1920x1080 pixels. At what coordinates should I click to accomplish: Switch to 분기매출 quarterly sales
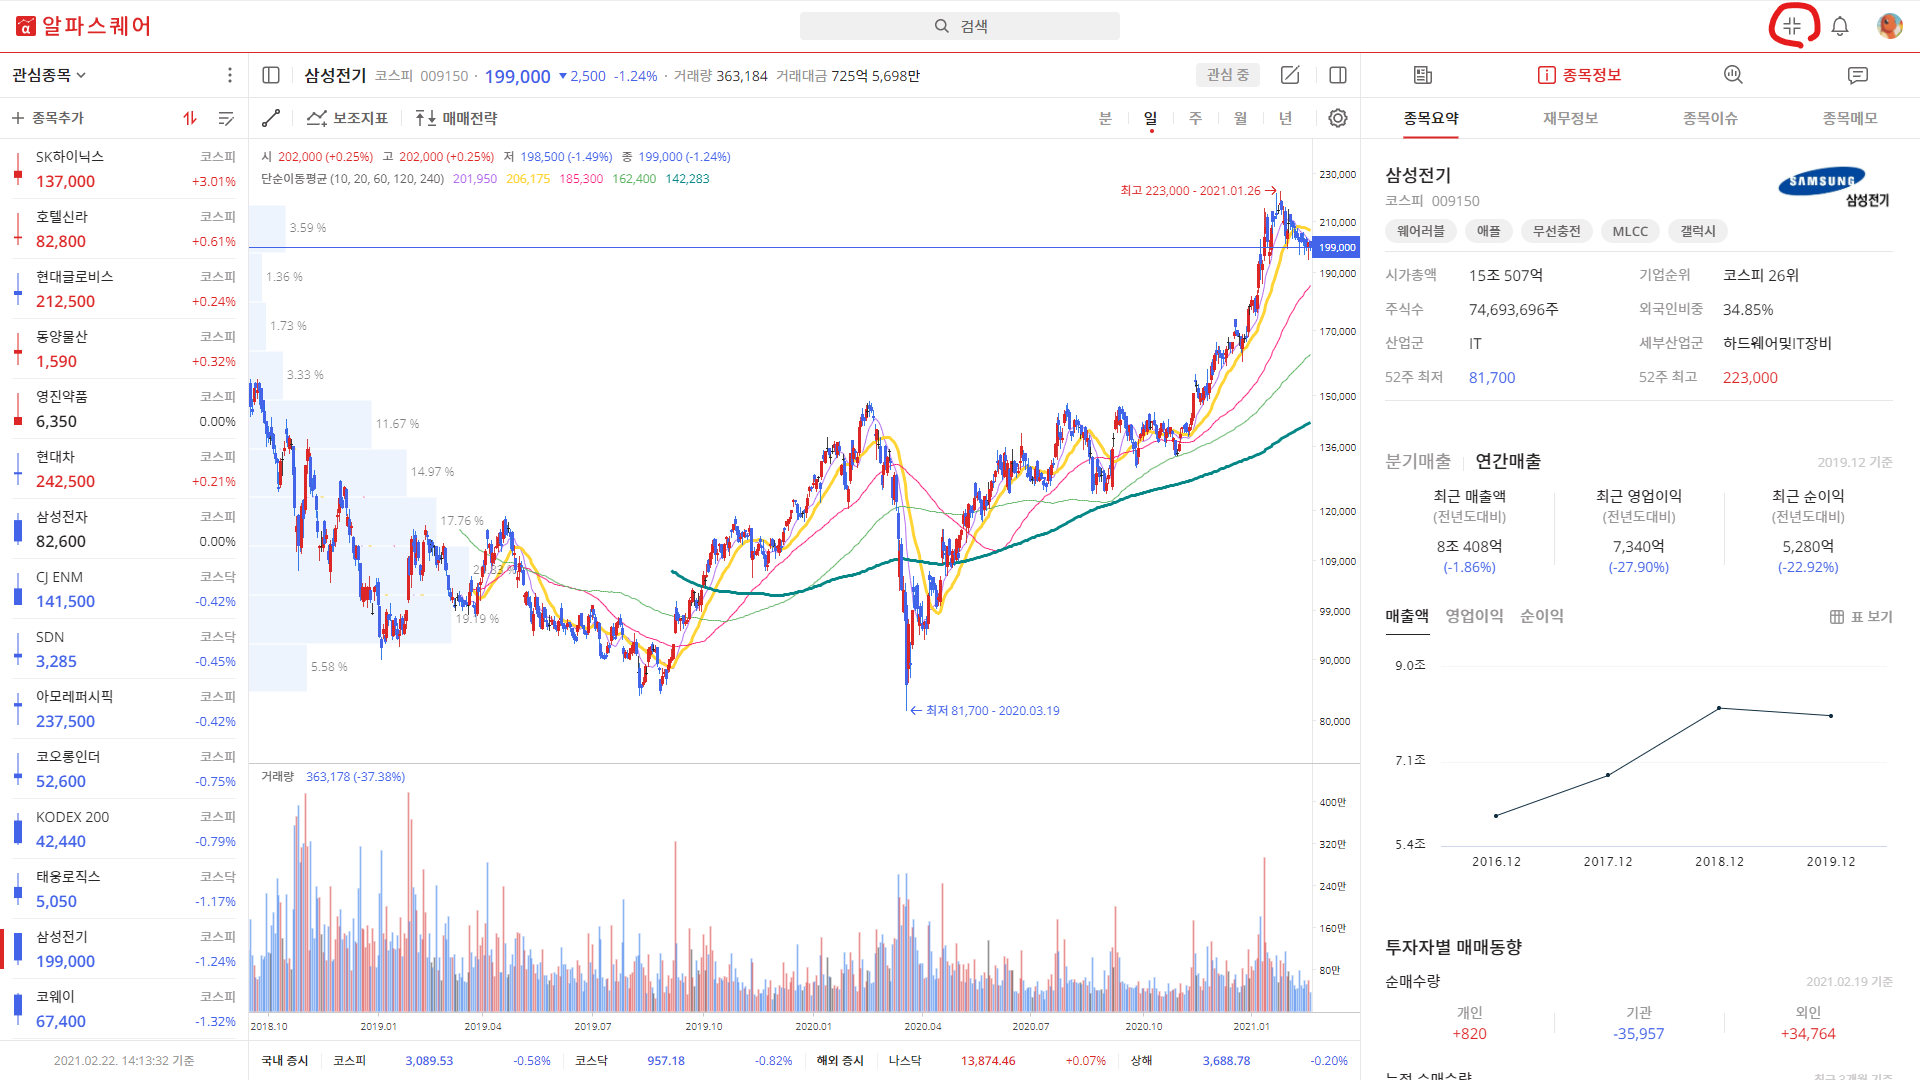tap(1418, 461)
